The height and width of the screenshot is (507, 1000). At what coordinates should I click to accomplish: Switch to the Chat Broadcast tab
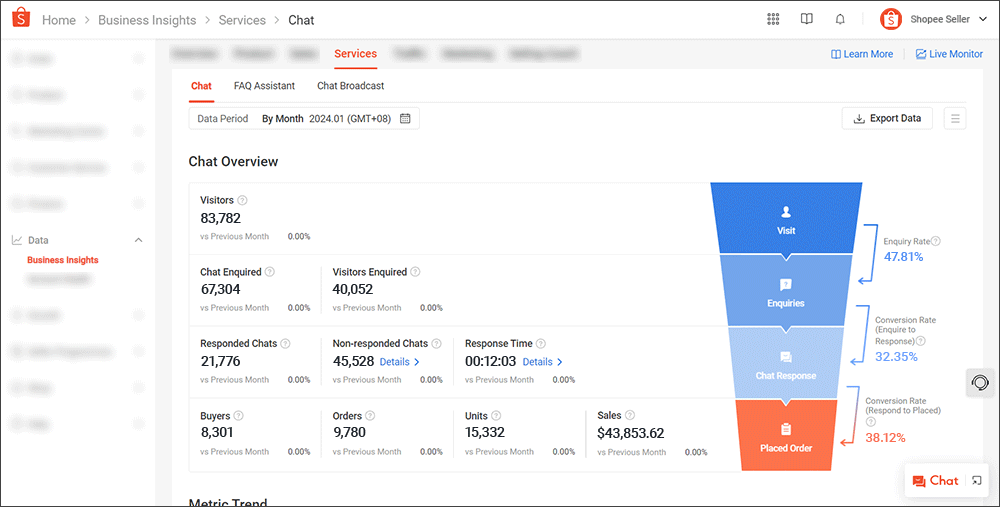pyautogui.click(x=350, y=86)
